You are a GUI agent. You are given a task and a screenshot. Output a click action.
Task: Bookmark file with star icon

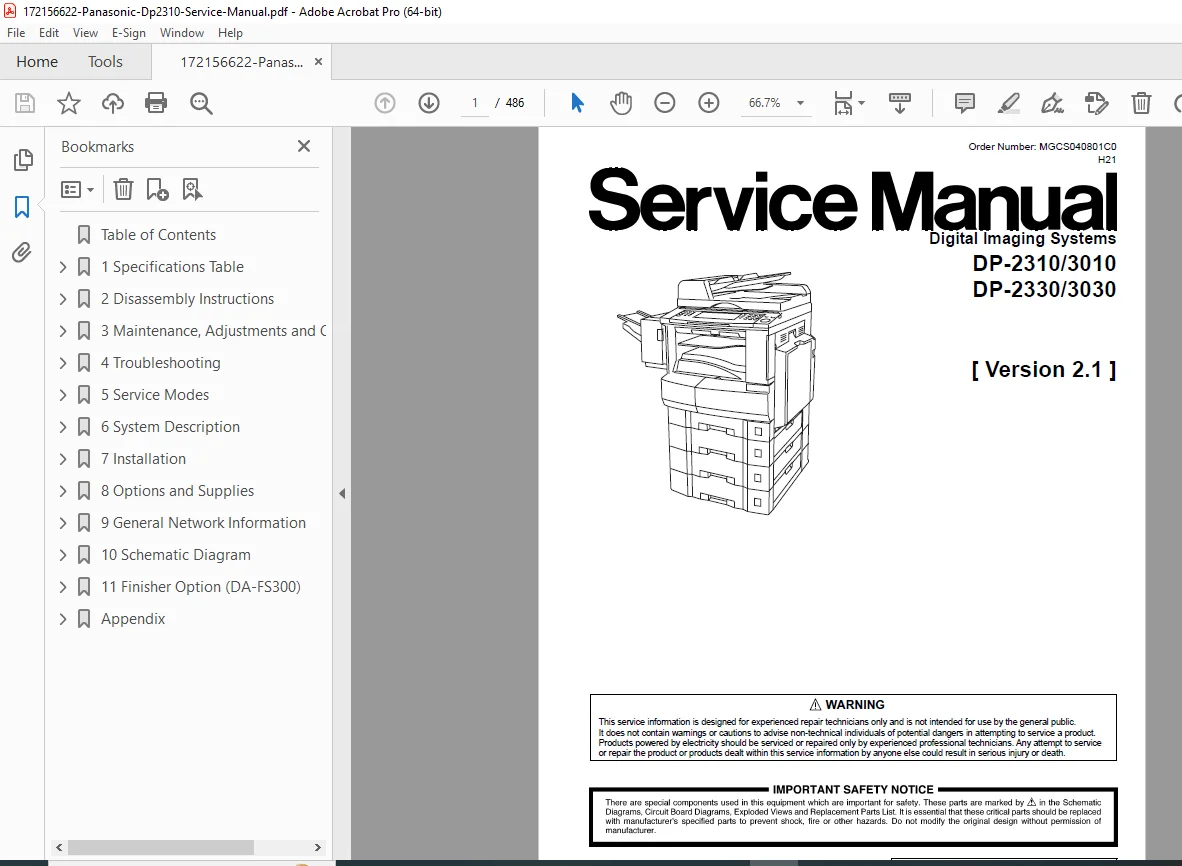69,103
